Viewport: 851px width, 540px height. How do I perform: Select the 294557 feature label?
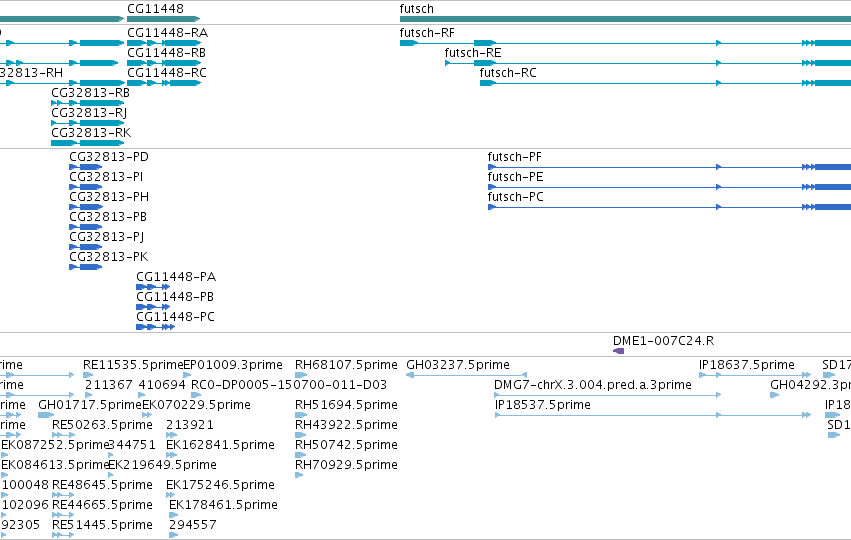pyautogui.click(x=193, y=525)
